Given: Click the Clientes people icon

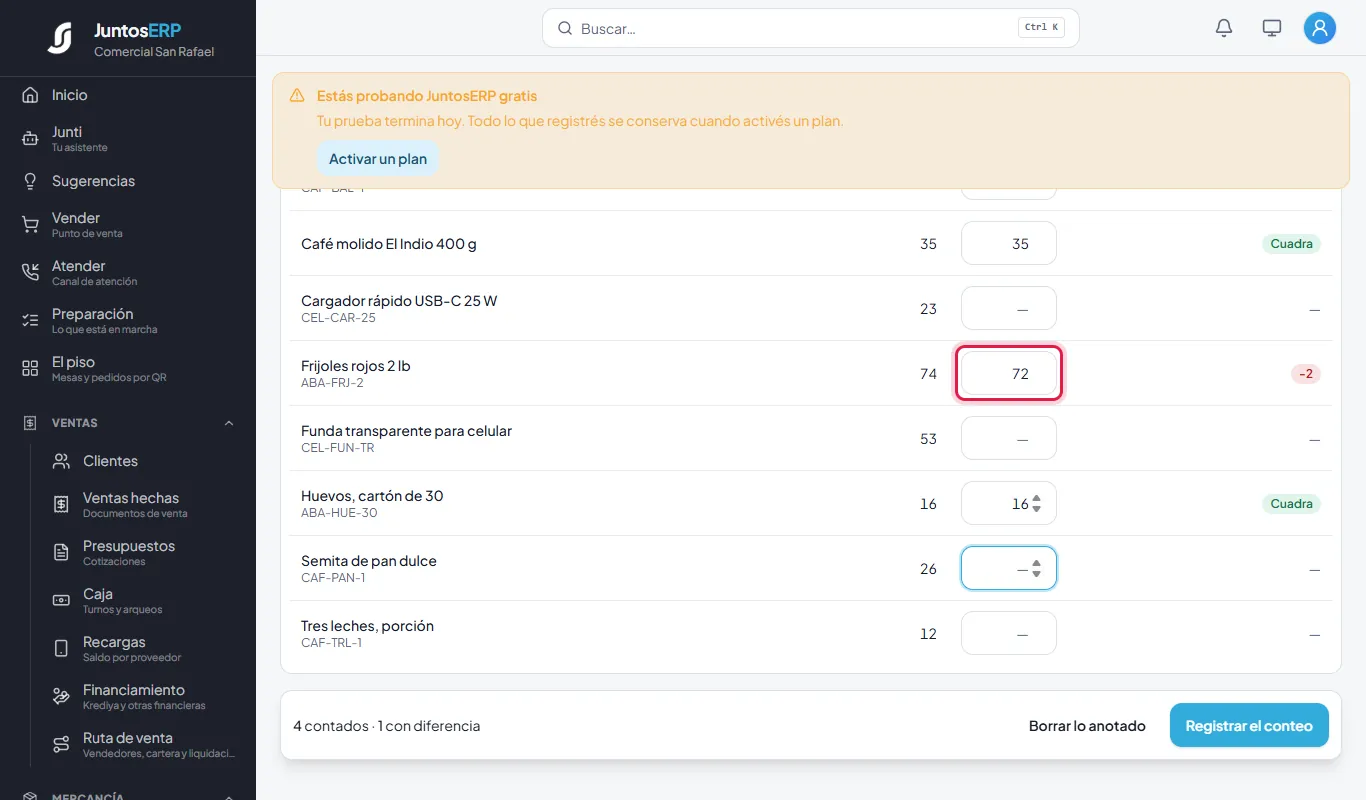Looking at the screenshot, I should click(61, 461).
